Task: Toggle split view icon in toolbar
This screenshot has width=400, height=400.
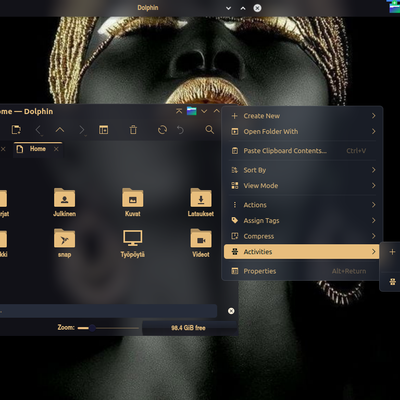Action: click(103, 130)
